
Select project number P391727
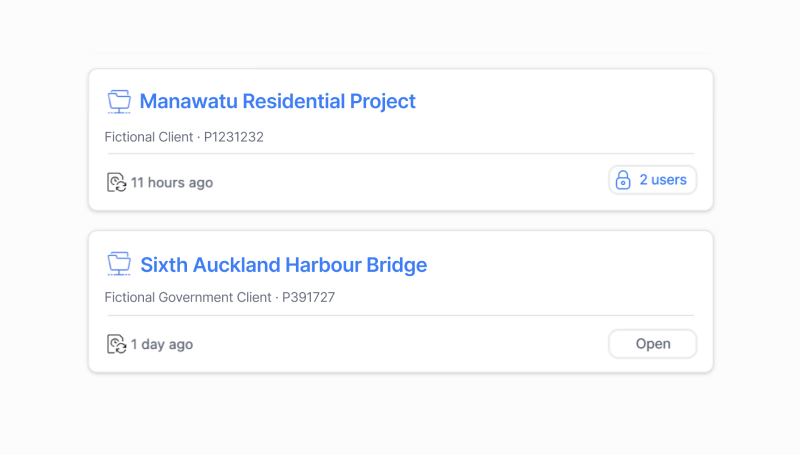309,297
